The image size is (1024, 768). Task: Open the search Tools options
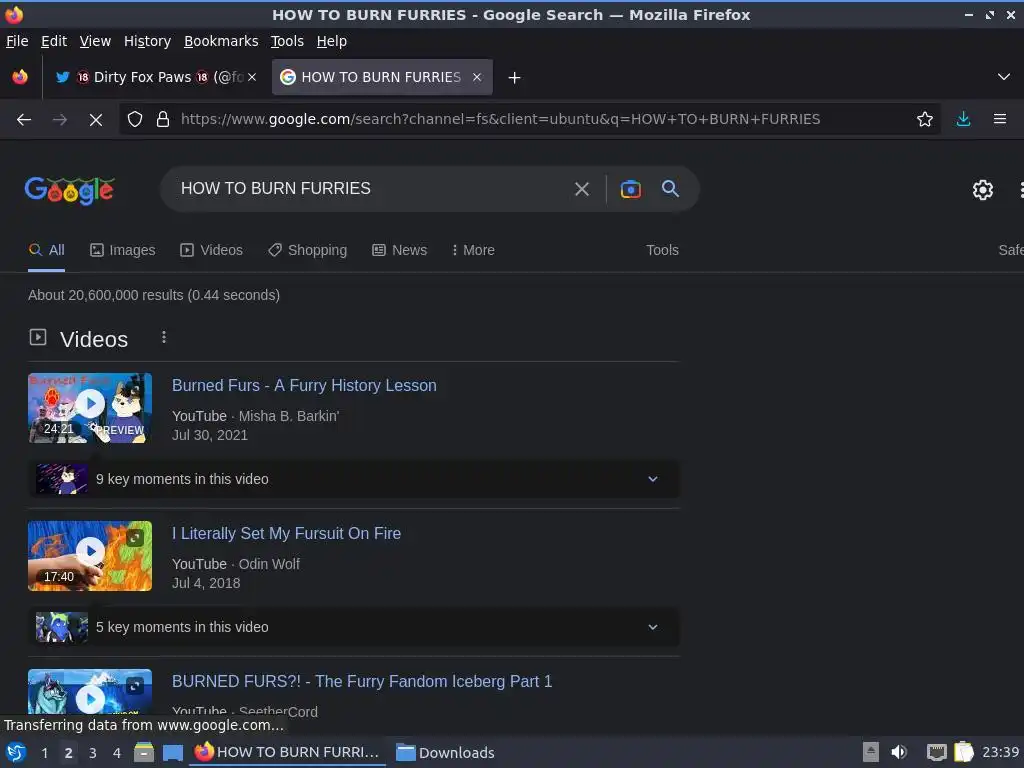pos(662,250)
